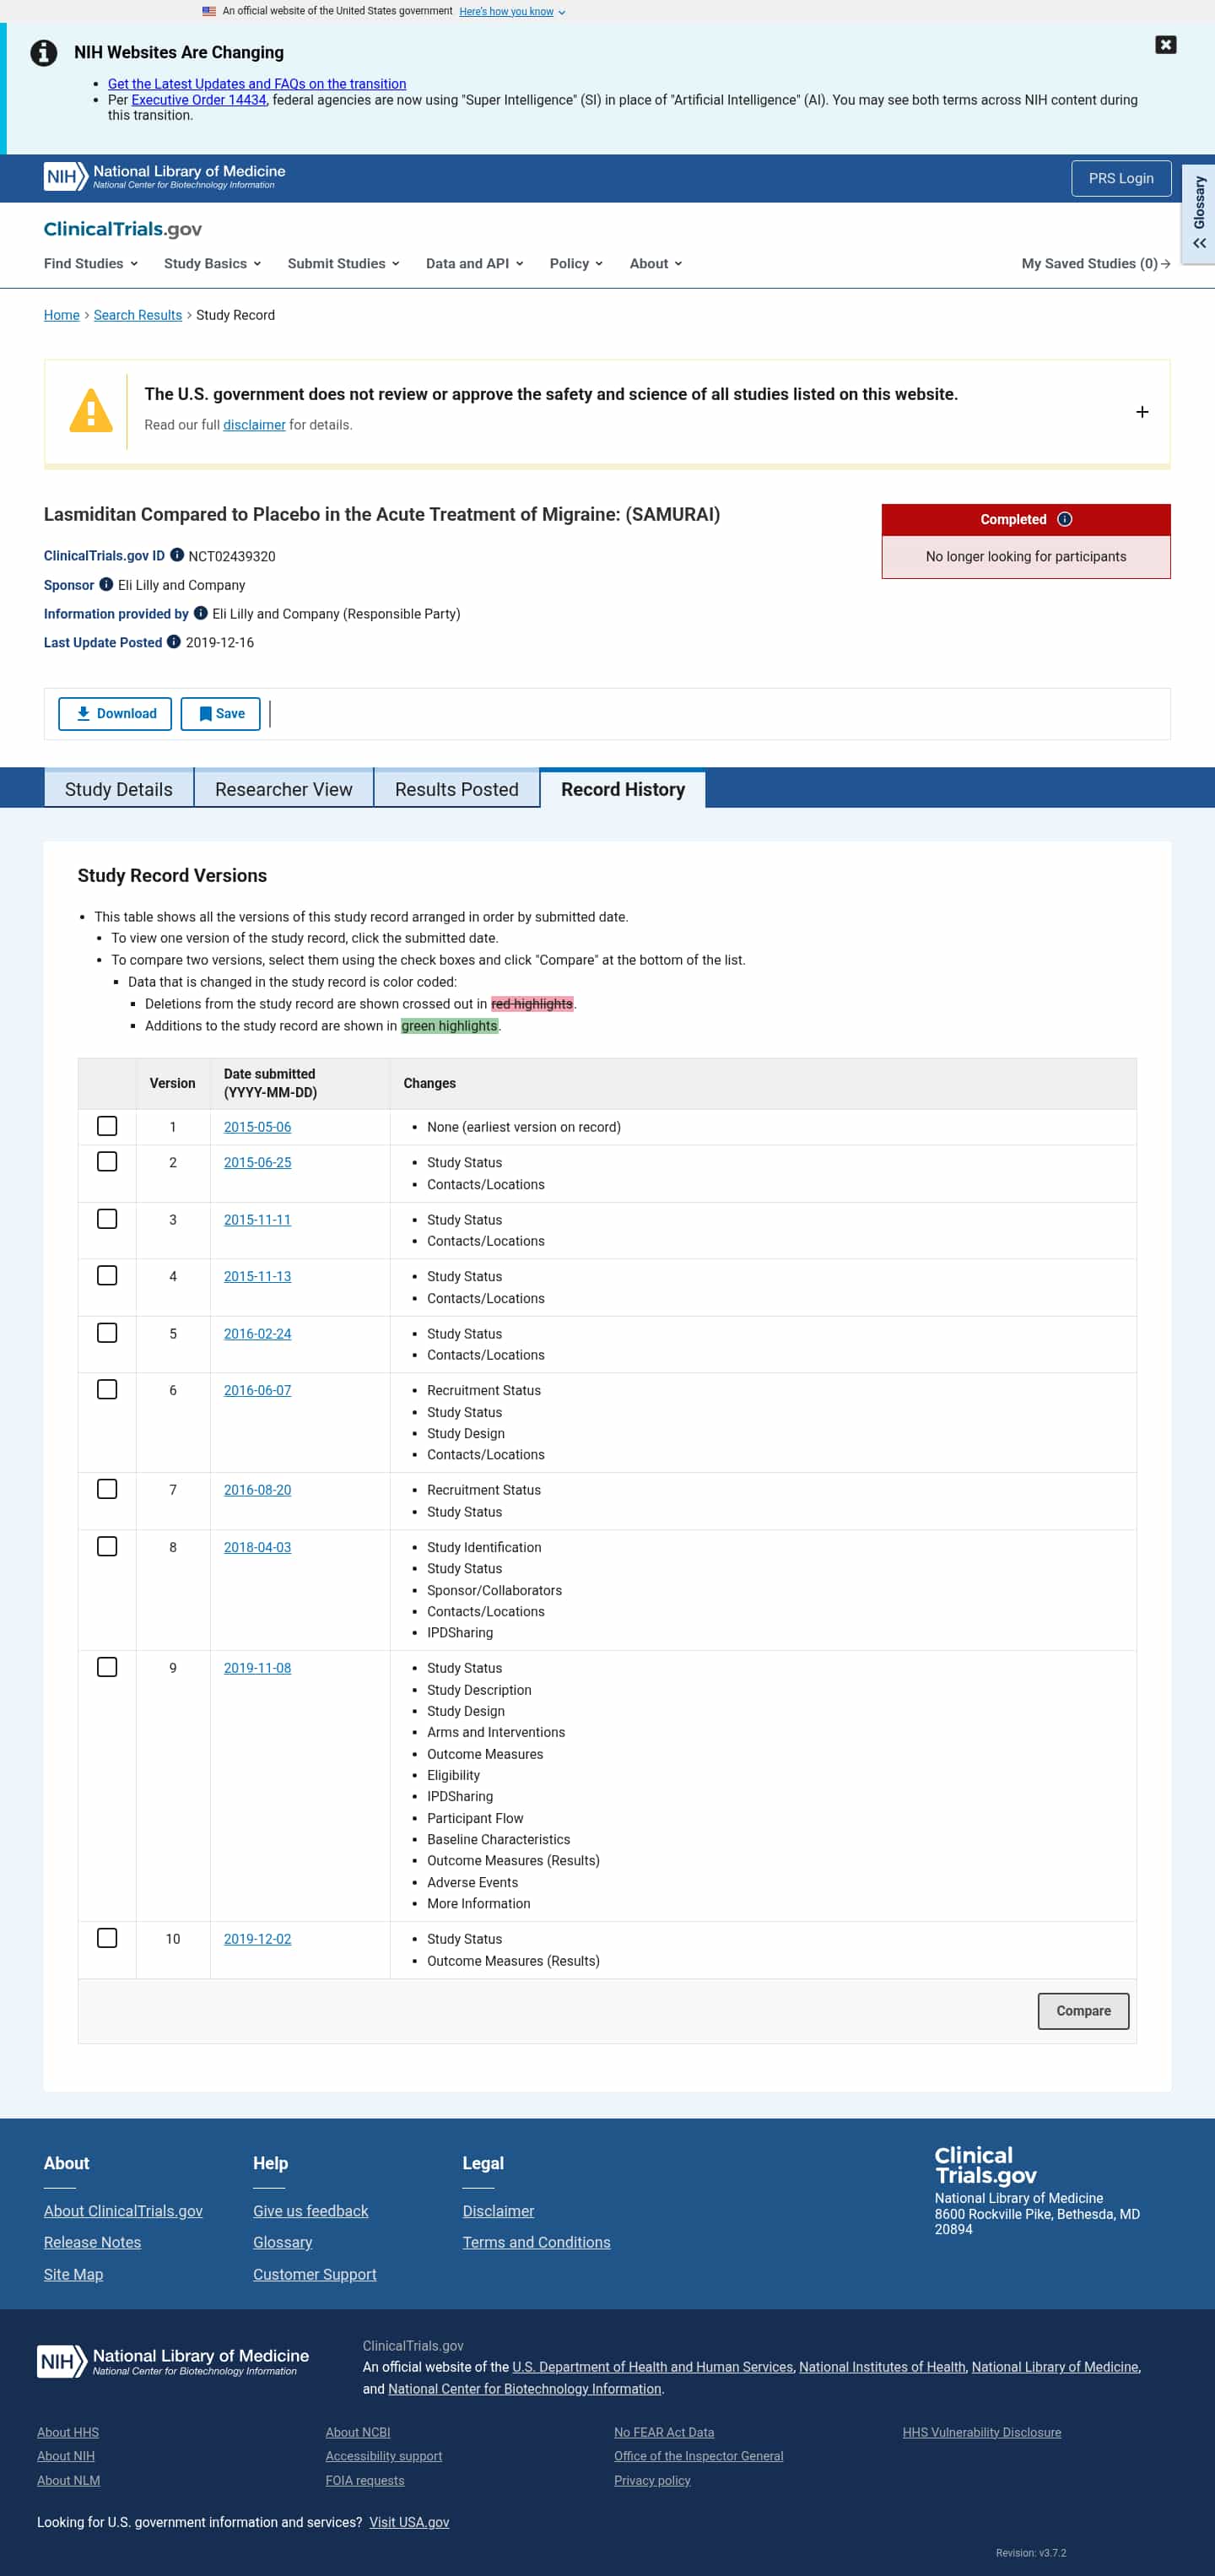Expand the government disclaimer with the plus icon
1215x2576 pixels.
[1142, 412]
